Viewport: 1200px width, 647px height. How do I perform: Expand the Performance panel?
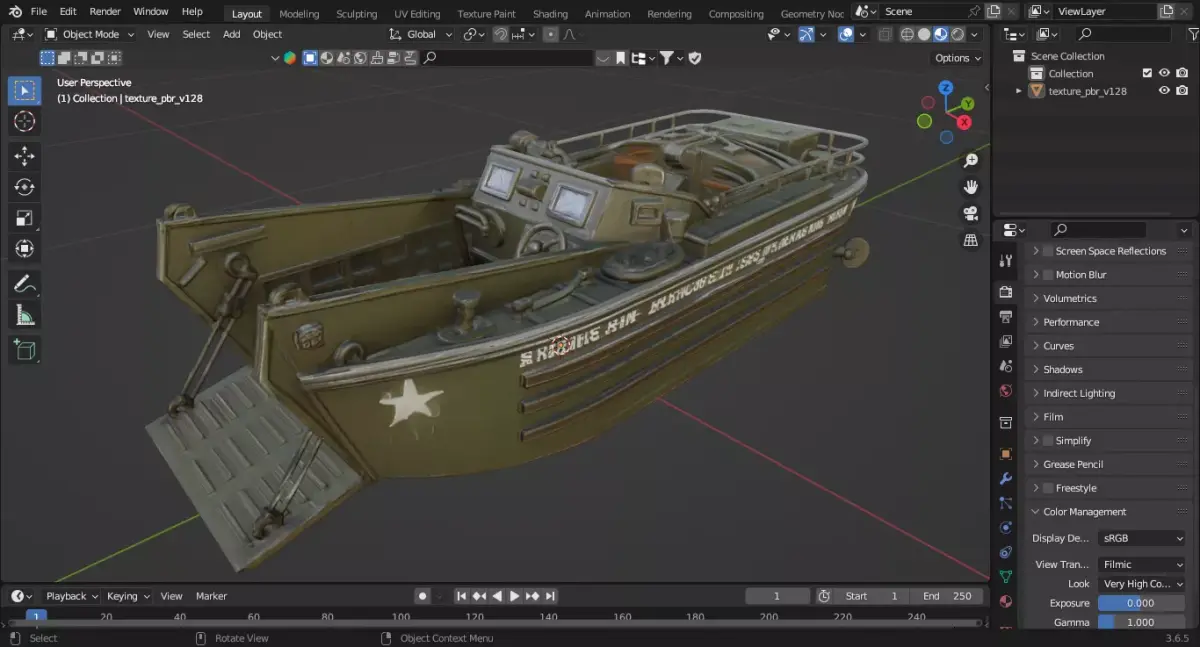pyautogui.click(x=1109, y=322)
